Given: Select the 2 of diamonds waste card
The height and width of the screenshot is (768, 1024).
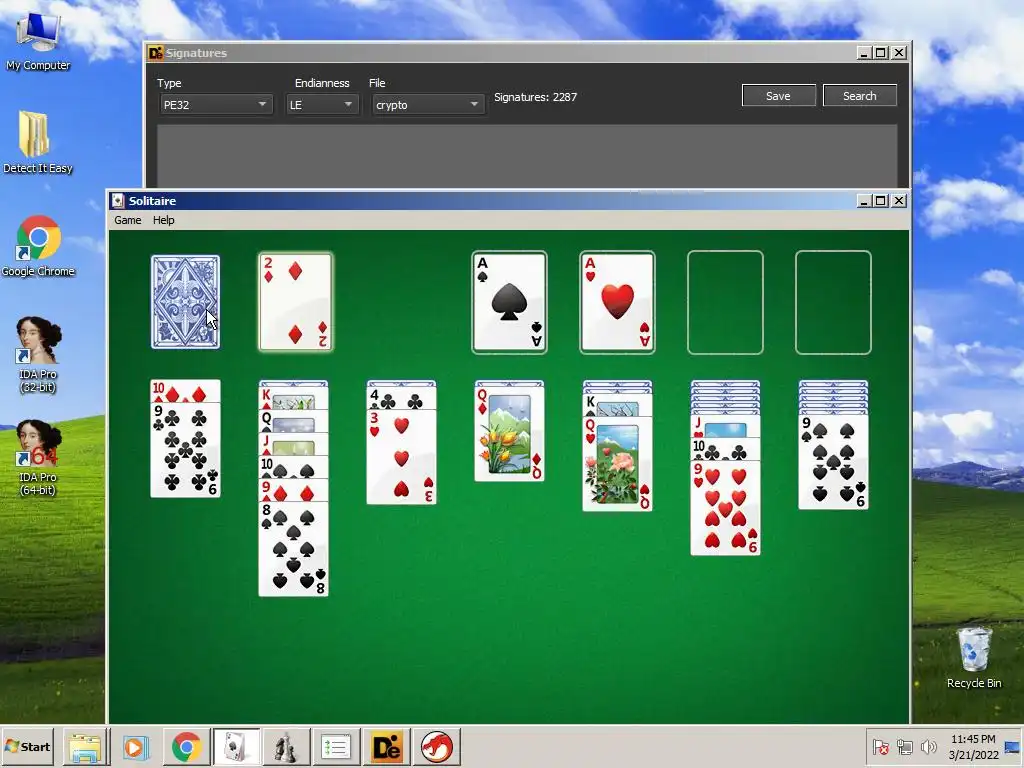Looking at the screenshot, I should pos(295,302).
